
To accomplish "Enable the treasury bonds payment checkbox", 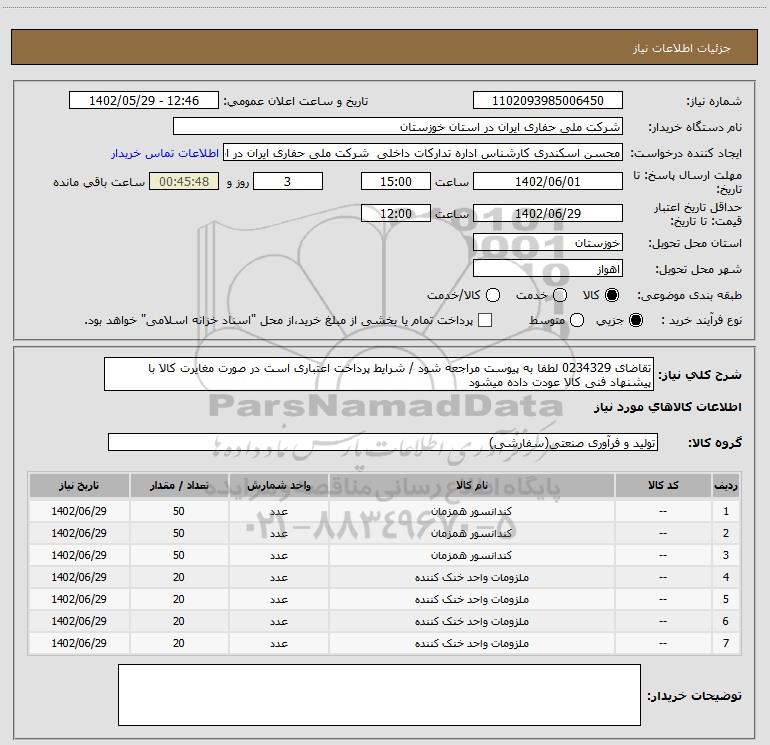I will 485,321.
